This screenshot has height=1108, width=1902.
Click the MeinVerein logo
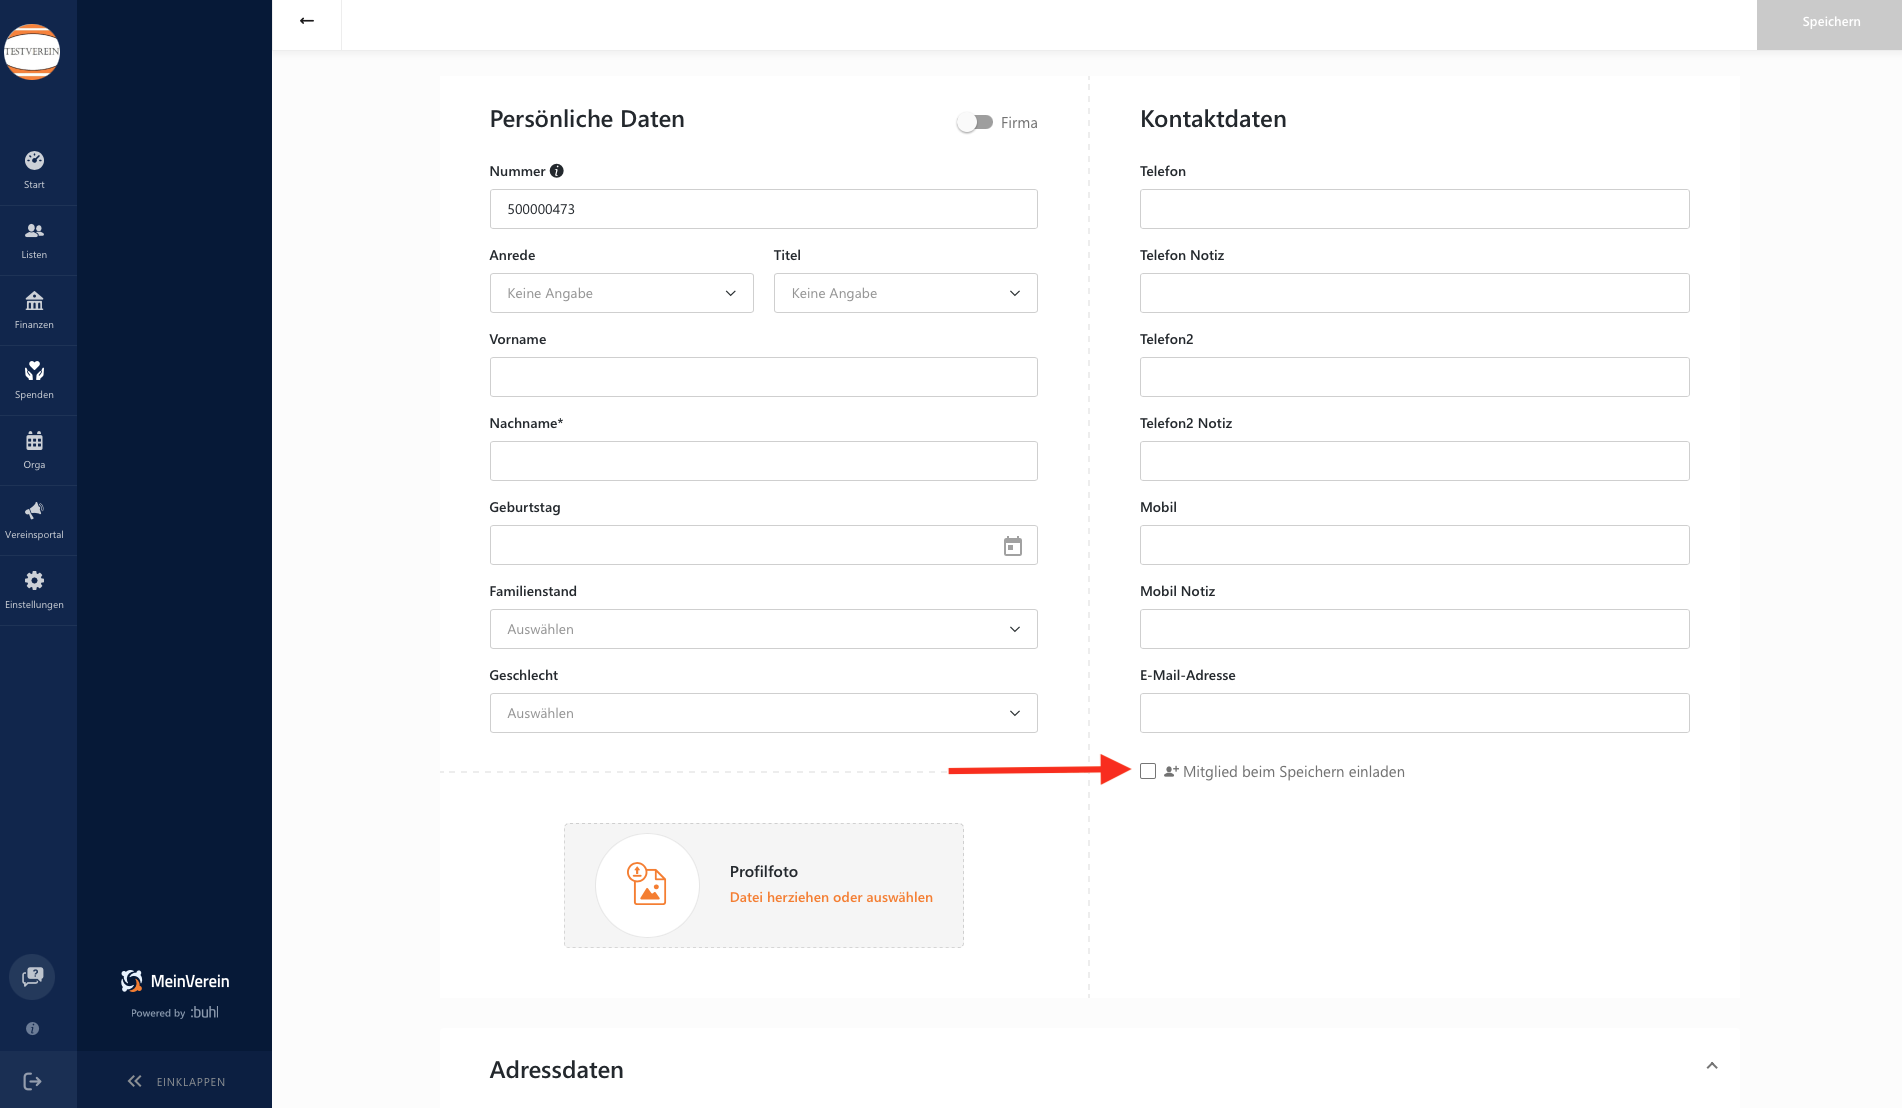pyautogui.click(x=175, y=981)
